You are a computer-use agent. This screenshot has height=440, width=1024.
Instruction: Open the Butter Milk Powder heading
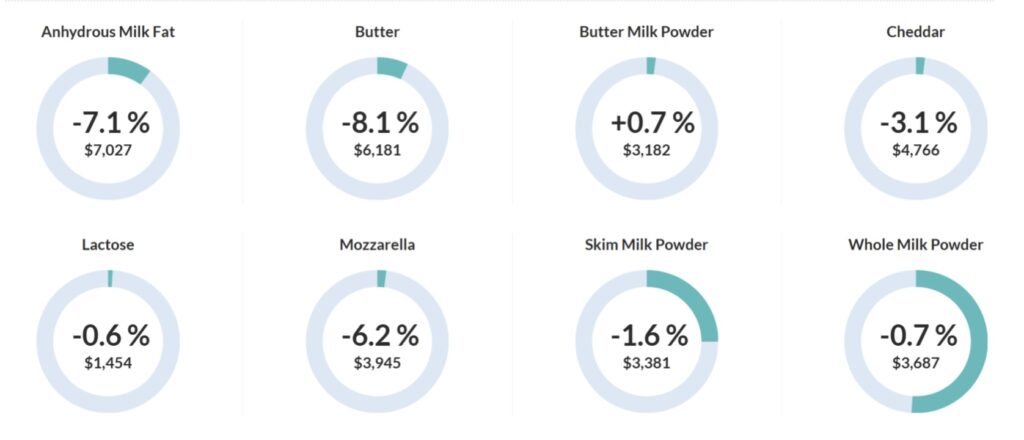pos(646,32)
